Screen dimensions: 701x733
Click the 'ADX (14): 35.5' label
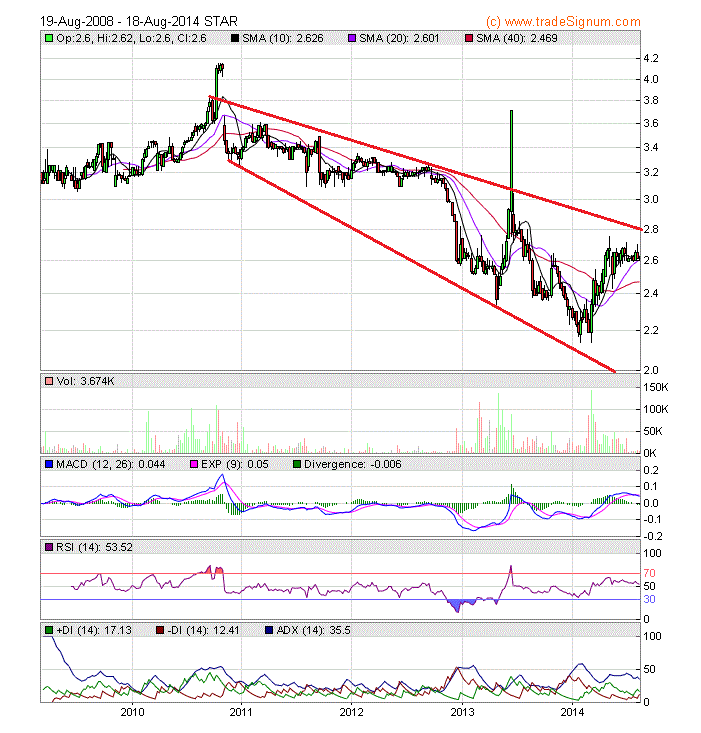(313, 630)
